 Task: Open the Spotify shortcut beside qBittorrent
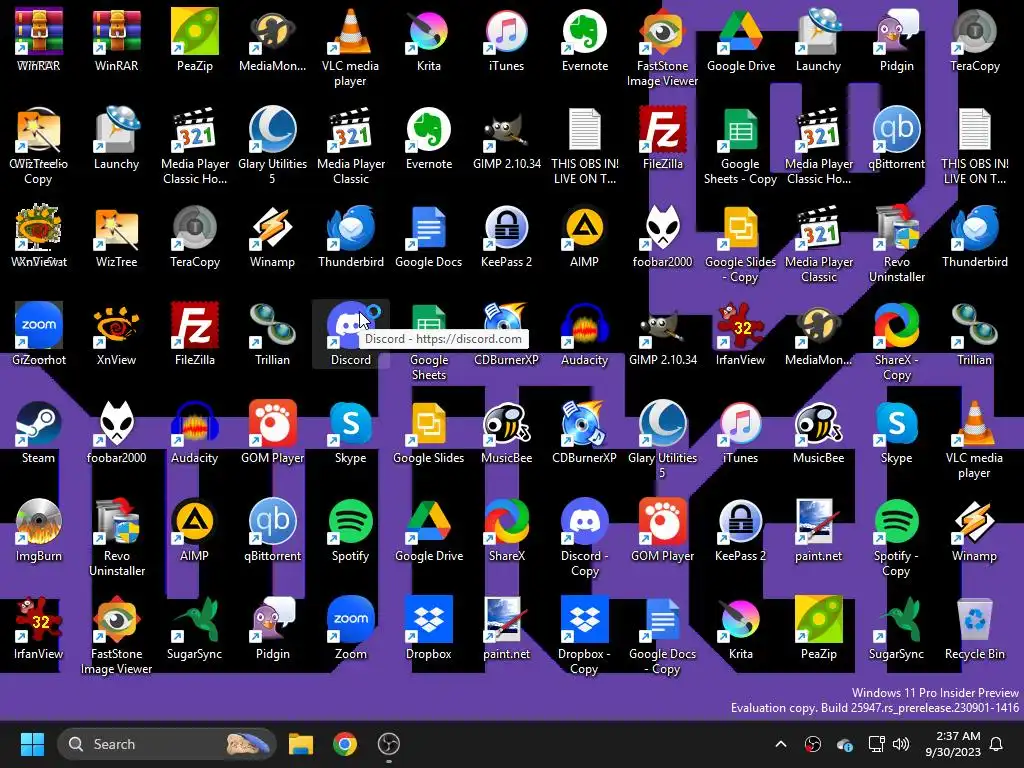pos(351,530)
